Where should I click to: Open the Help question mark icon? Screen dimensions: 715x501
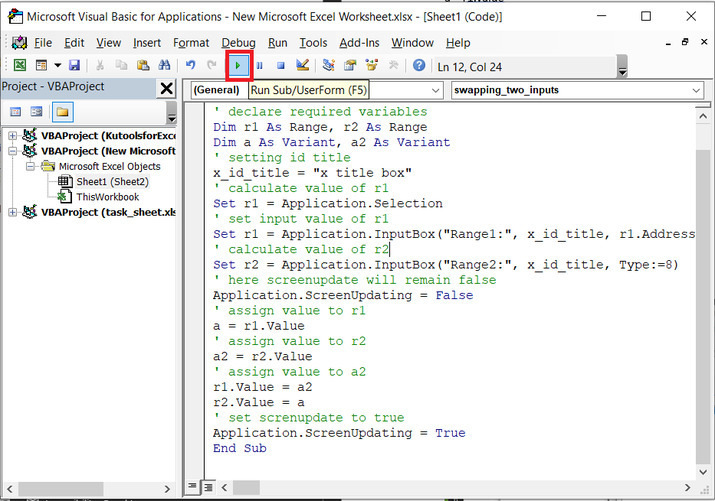[x=418, y=65]
